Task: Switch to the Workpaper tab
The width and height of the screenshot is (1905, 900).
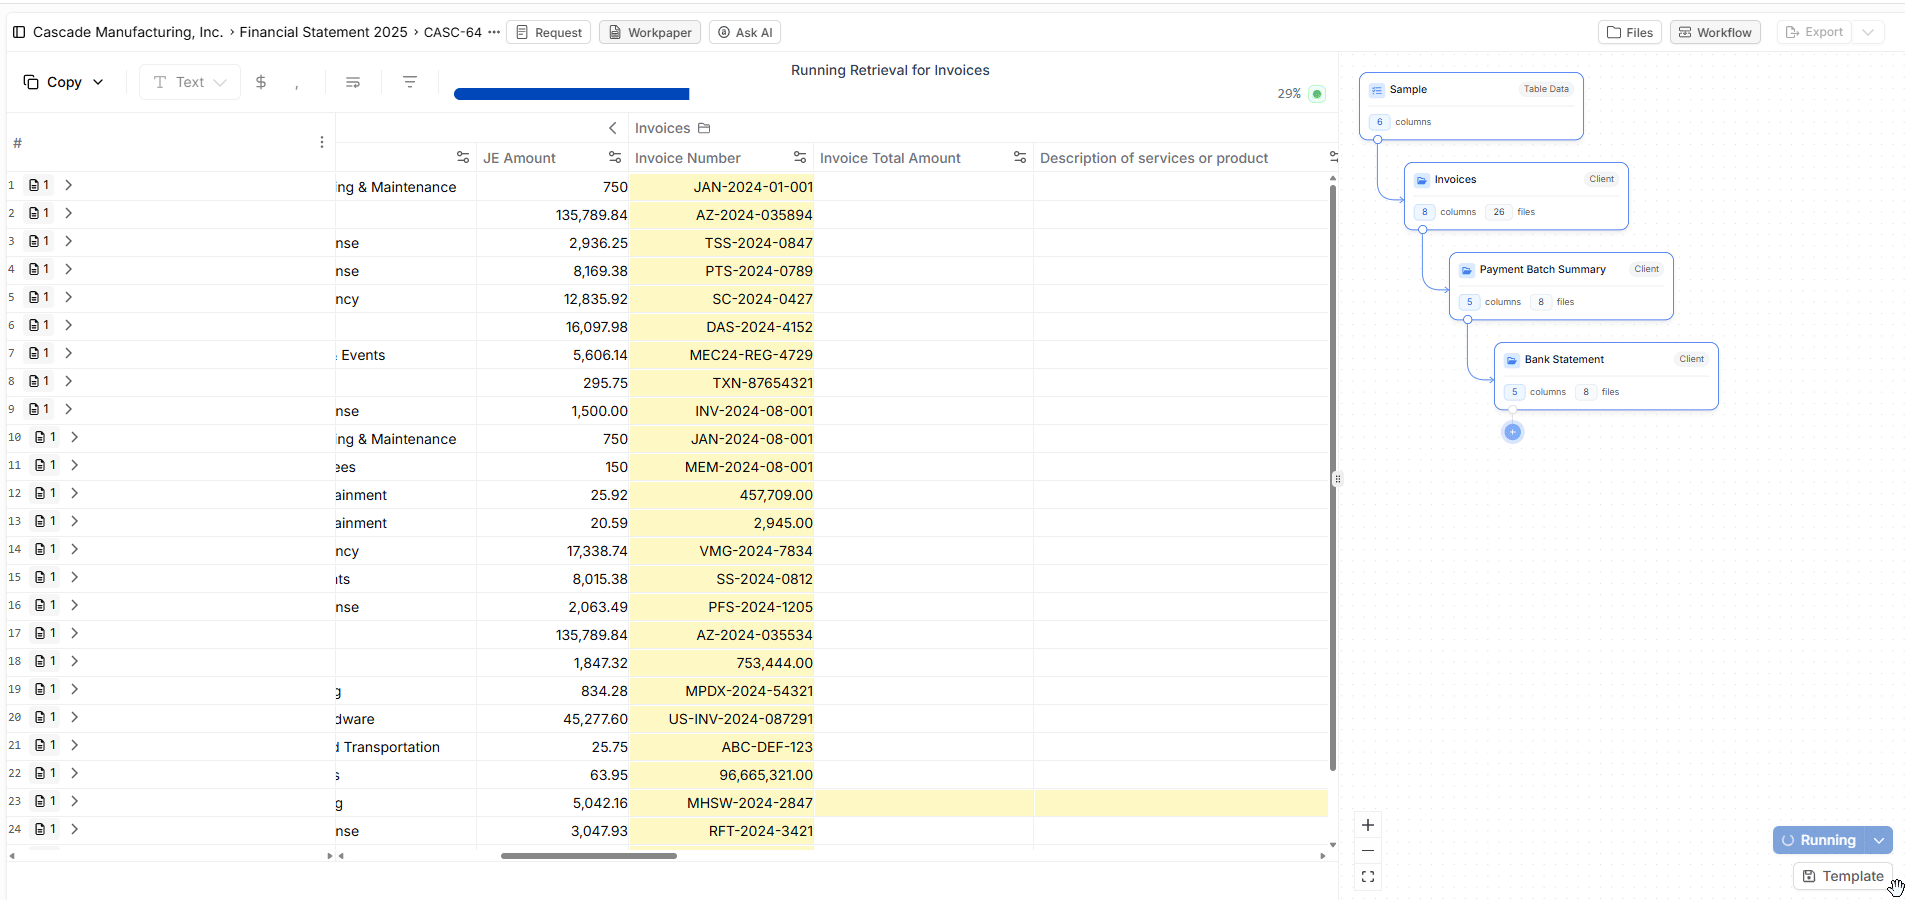Action: pyautogui.click(x=650, y=32)
